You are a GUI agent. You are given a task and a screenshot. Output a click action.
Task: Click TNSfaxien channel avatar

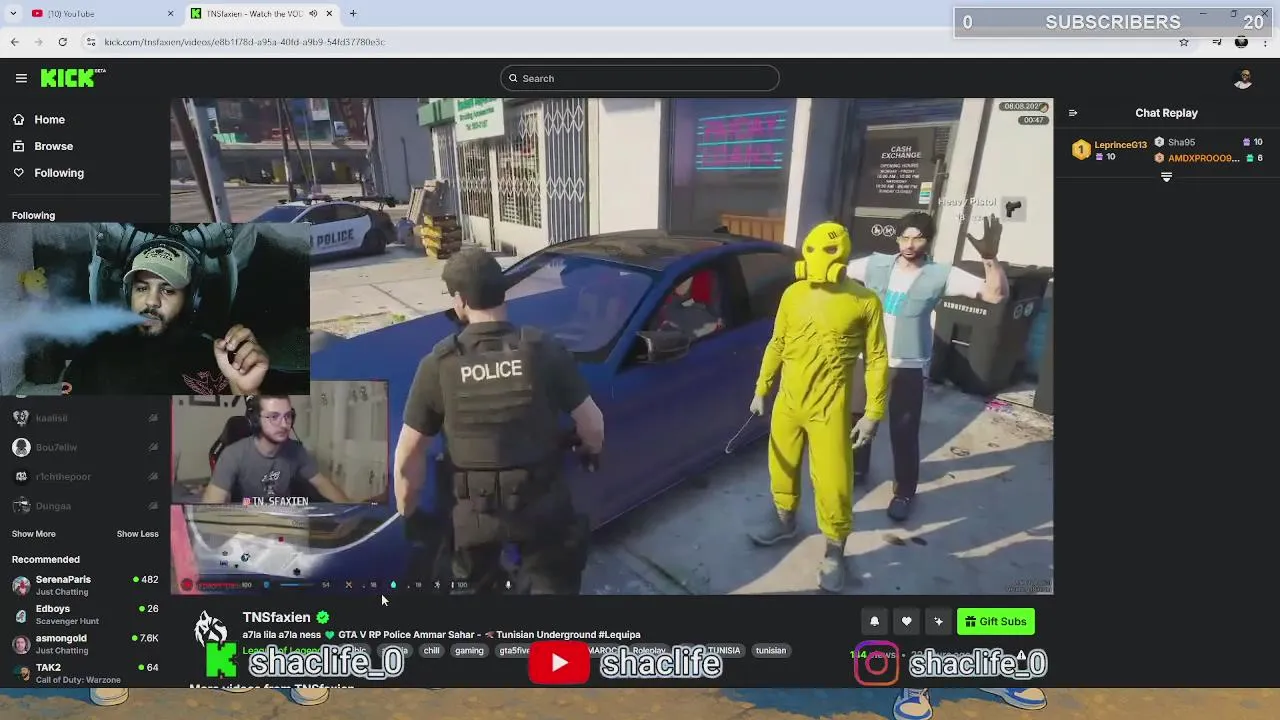[211, 630]
